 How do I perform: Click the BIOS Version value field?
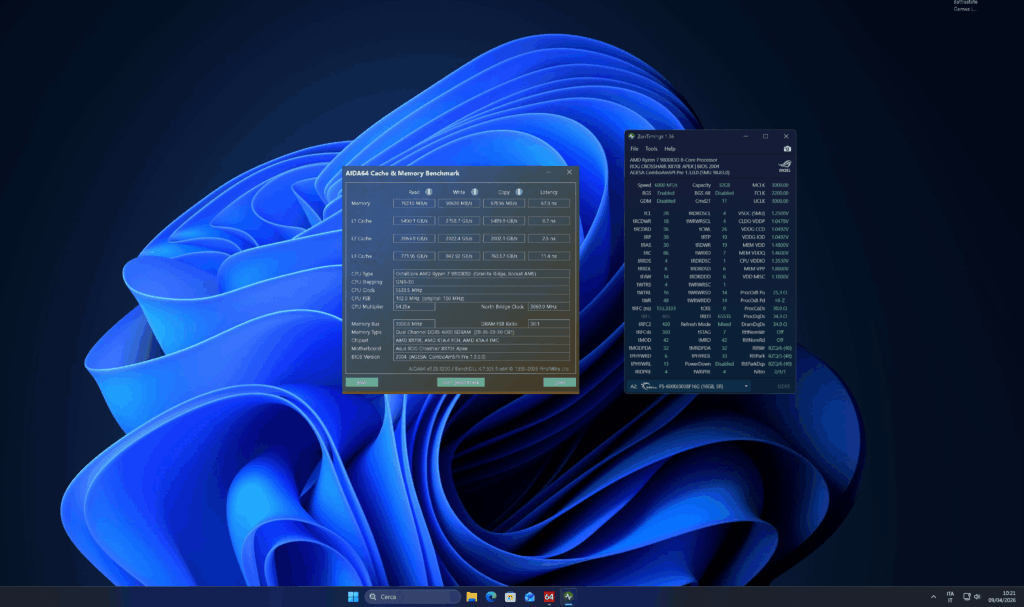[481, 357]
